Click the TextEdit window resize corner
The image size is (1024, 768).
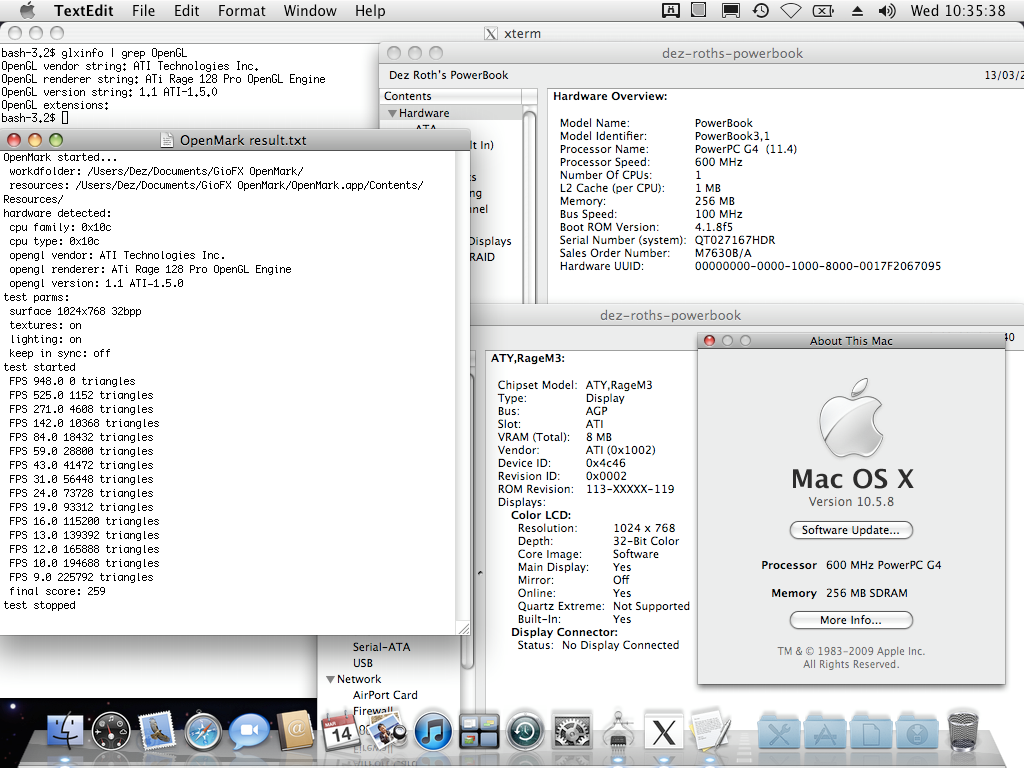pos(464,628)
